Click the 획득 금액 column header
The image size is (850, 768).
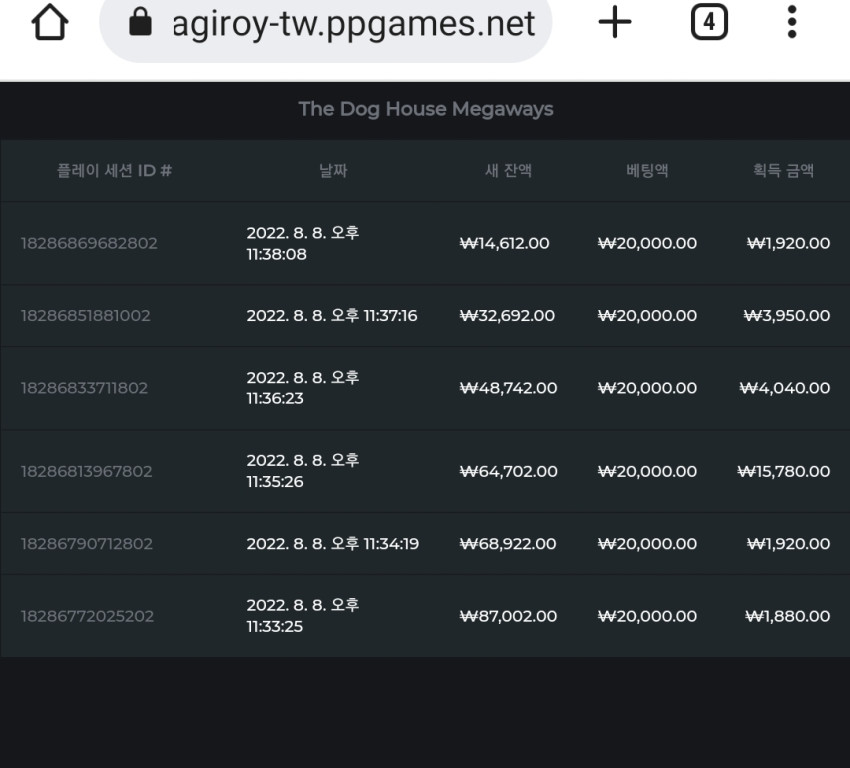(783, 171)
